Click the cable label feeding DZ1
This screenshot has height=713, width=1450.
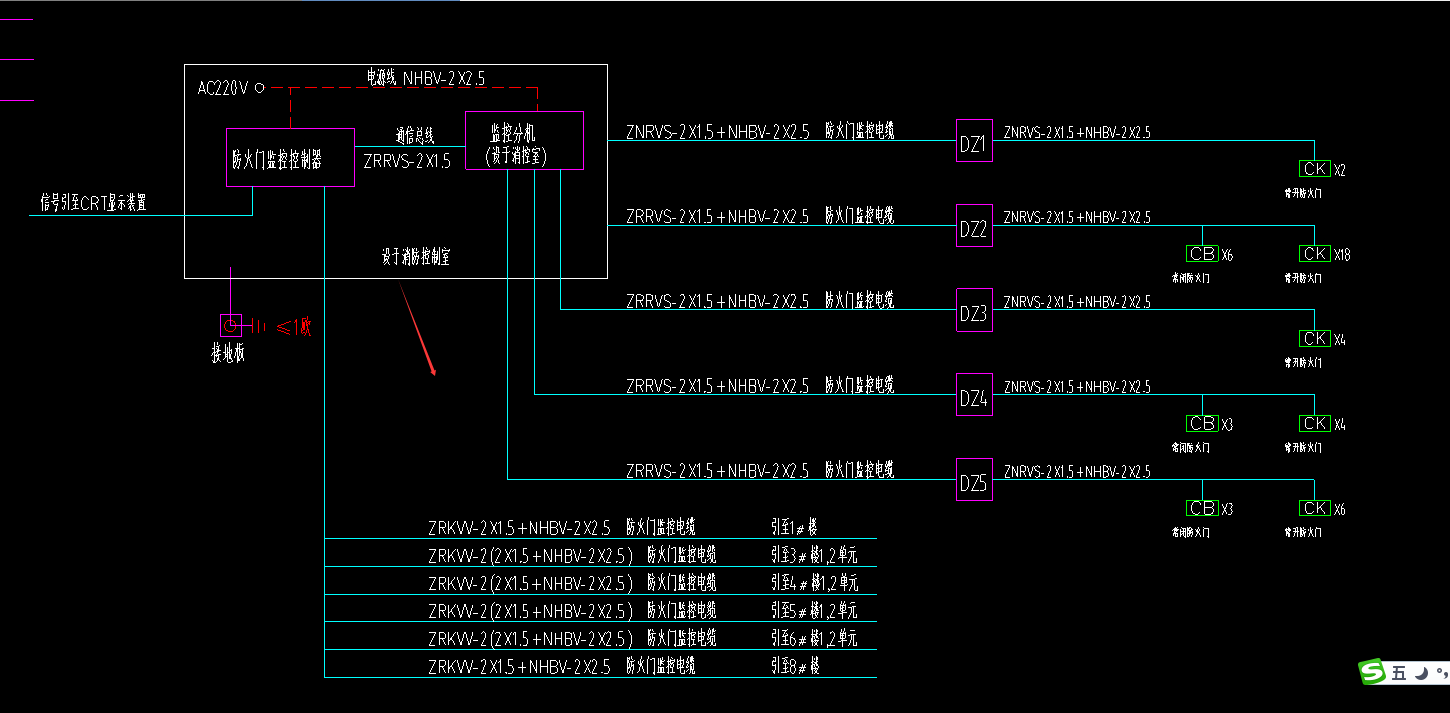718,131
